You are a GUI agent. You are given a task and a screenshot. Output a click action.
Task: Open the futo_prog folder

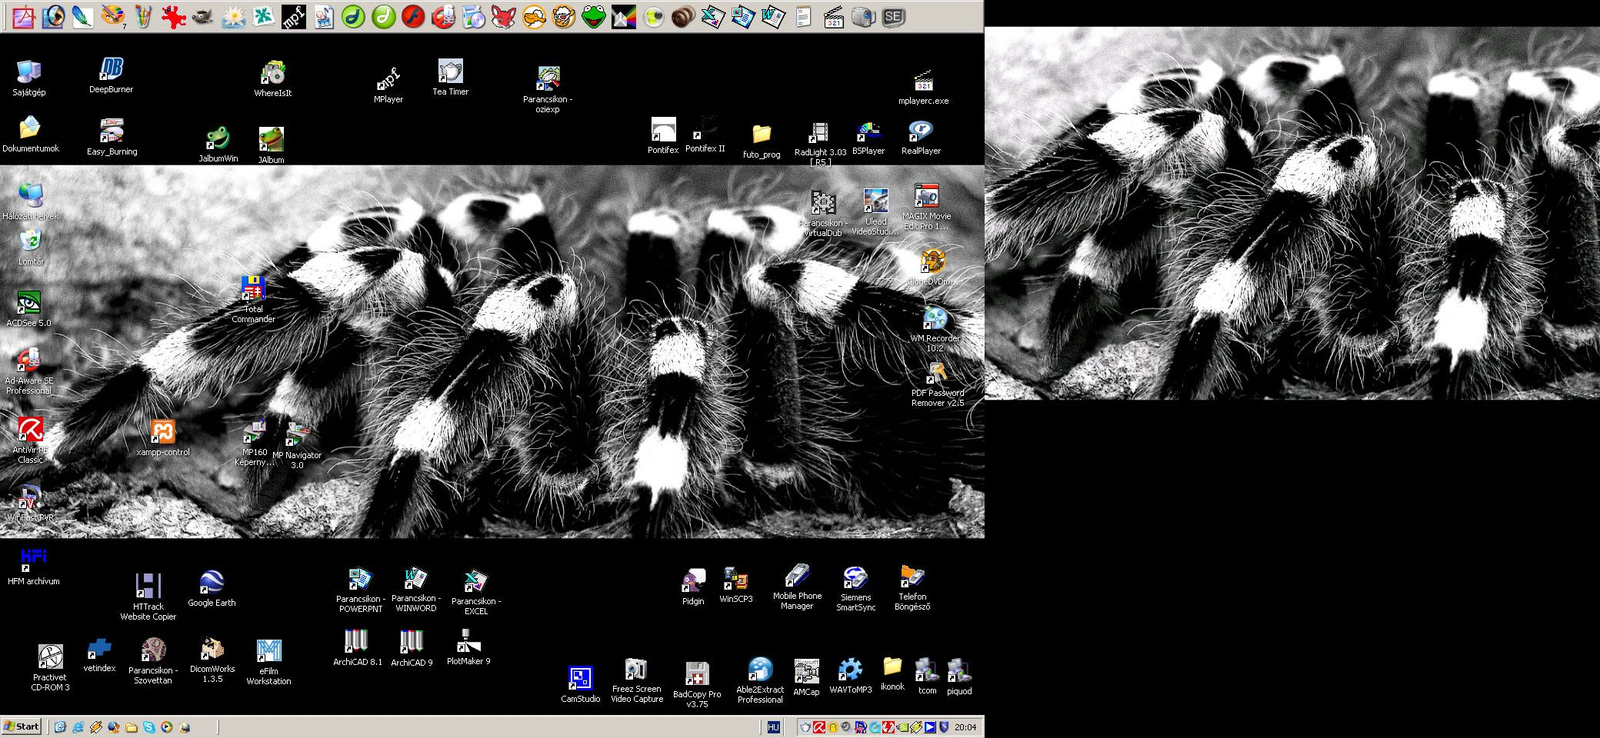click(761, 141)
